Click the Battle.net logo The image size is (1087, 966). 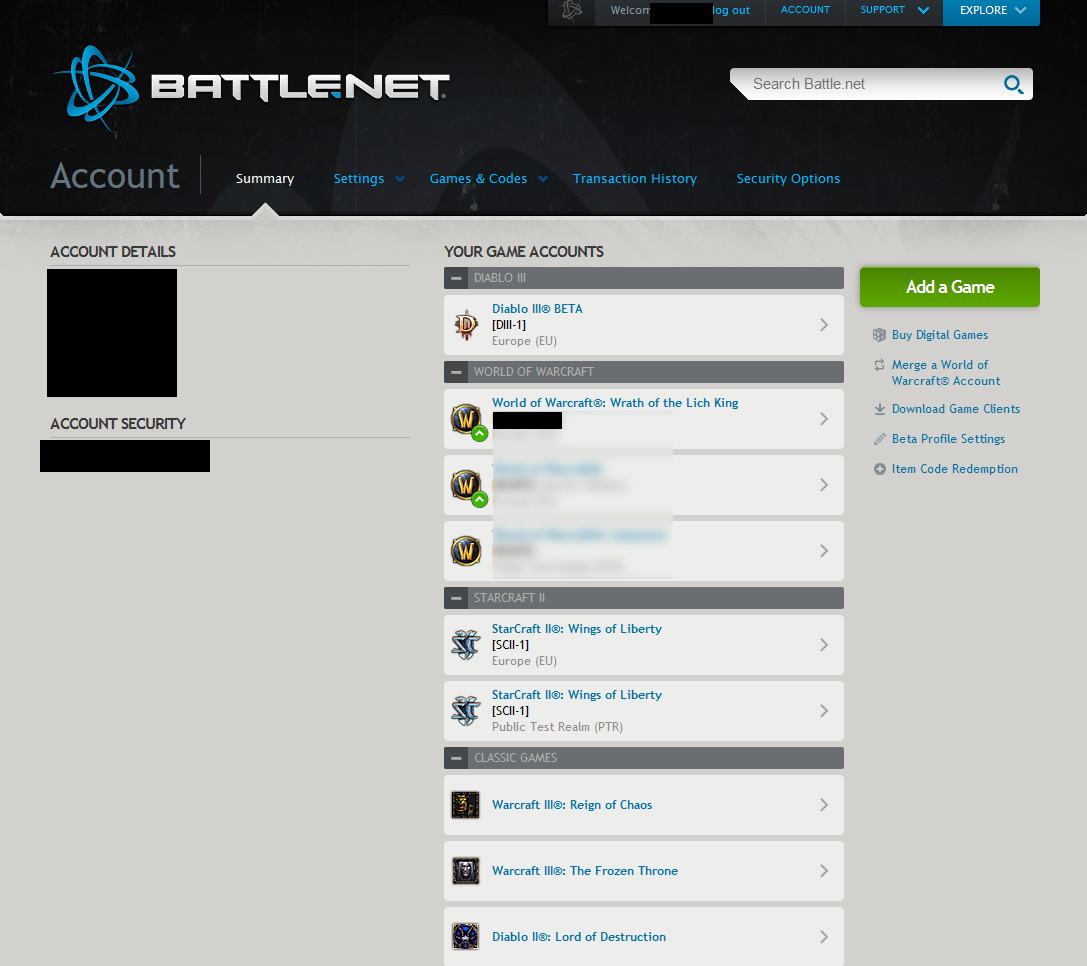251,86
